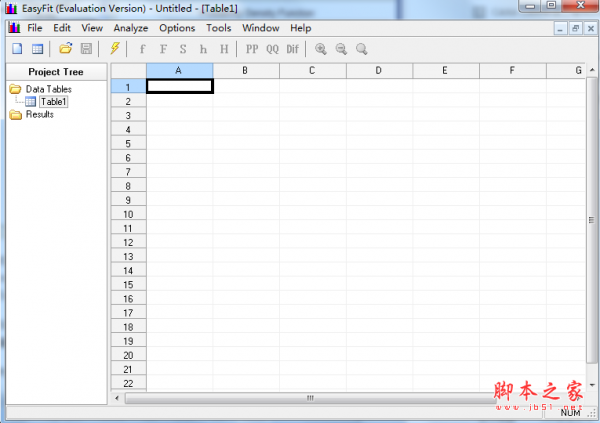Click the Table1 grid icon in tree
Screen dimensions: 600x423
pyautogui.click(x=31, y=102)
